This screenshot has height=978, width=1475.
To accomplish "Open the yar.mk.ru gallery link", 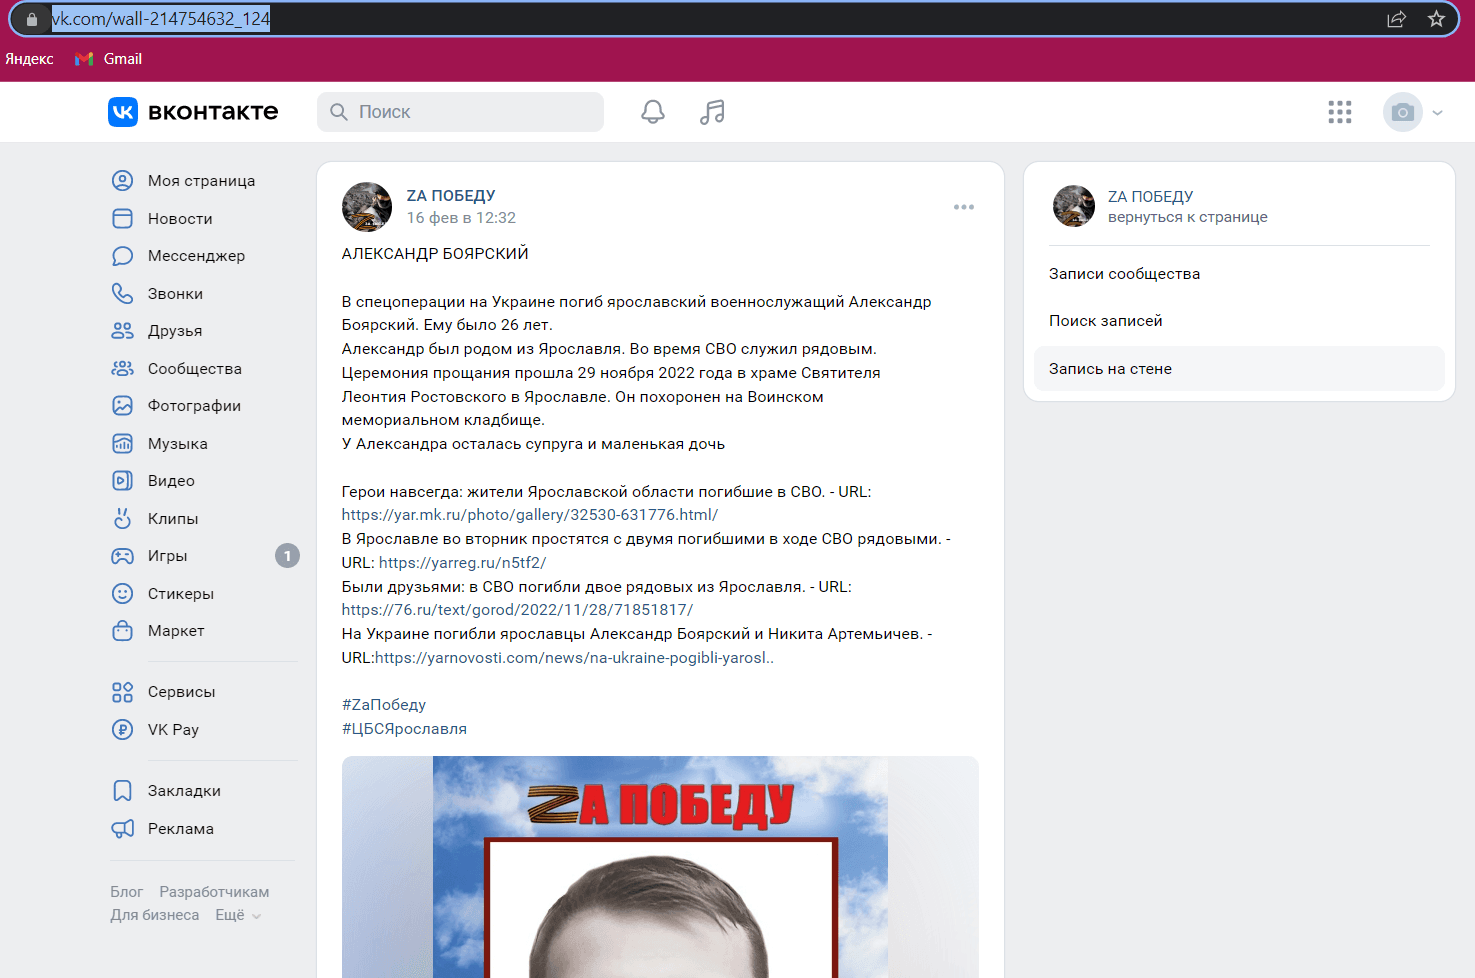I will (x=530, y=515).
